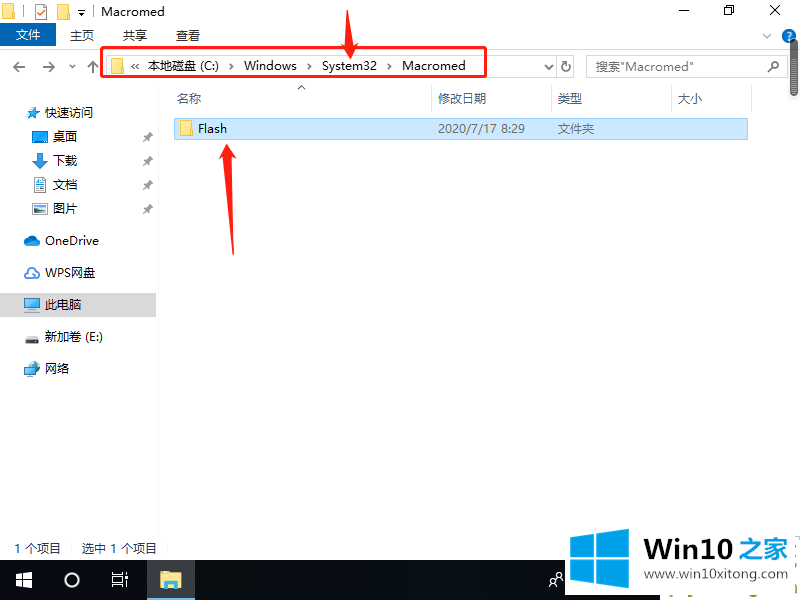Click the title bar properties checkmark icon
Screen dimensions: 800x600
click(41, 11)
